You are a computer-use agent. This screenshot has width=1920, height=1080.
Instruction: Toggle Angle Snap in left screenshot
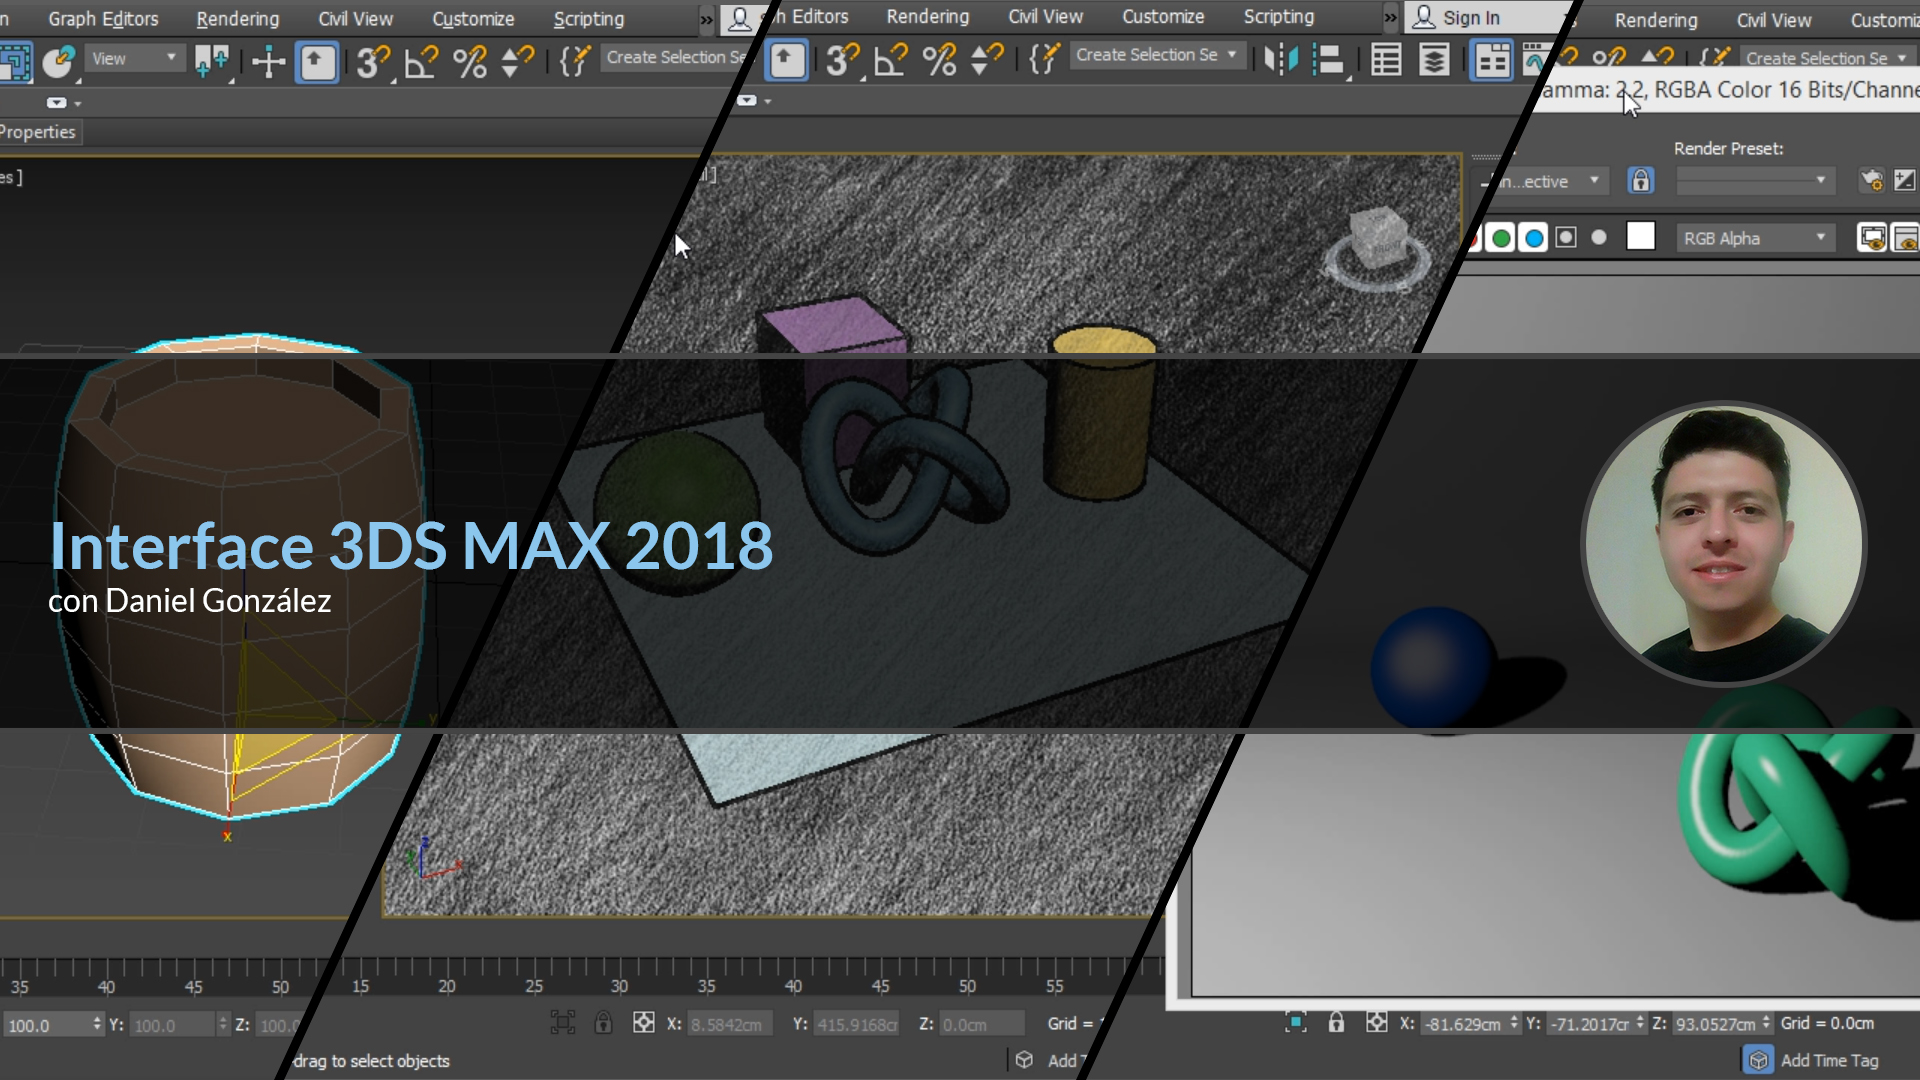click(421, 61)
